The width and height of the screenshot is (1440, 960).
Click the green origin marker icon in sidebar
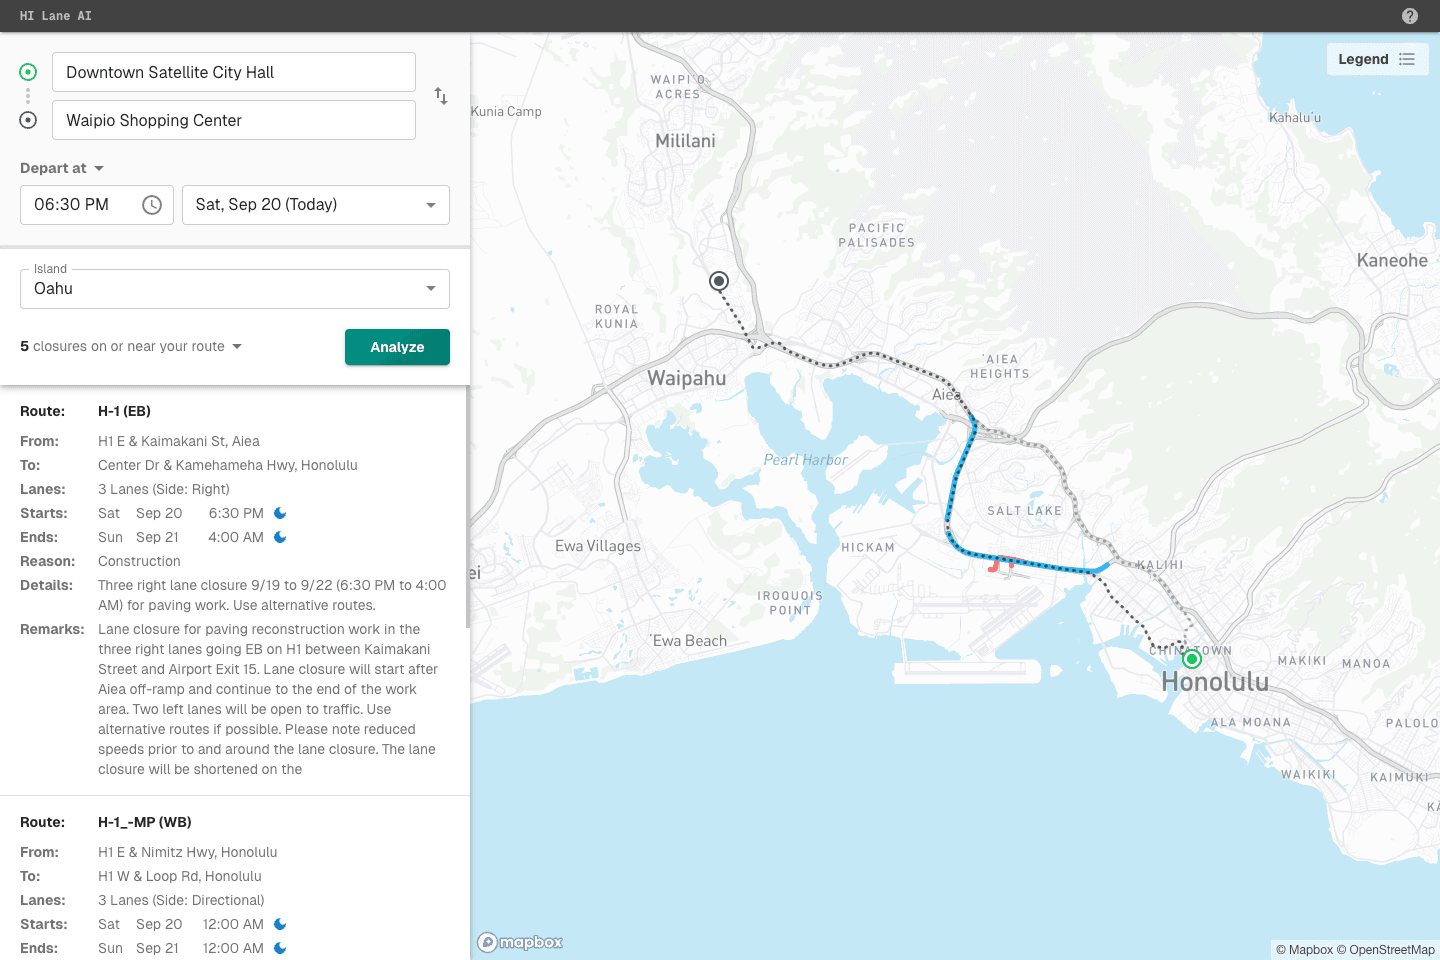[28, 72]
